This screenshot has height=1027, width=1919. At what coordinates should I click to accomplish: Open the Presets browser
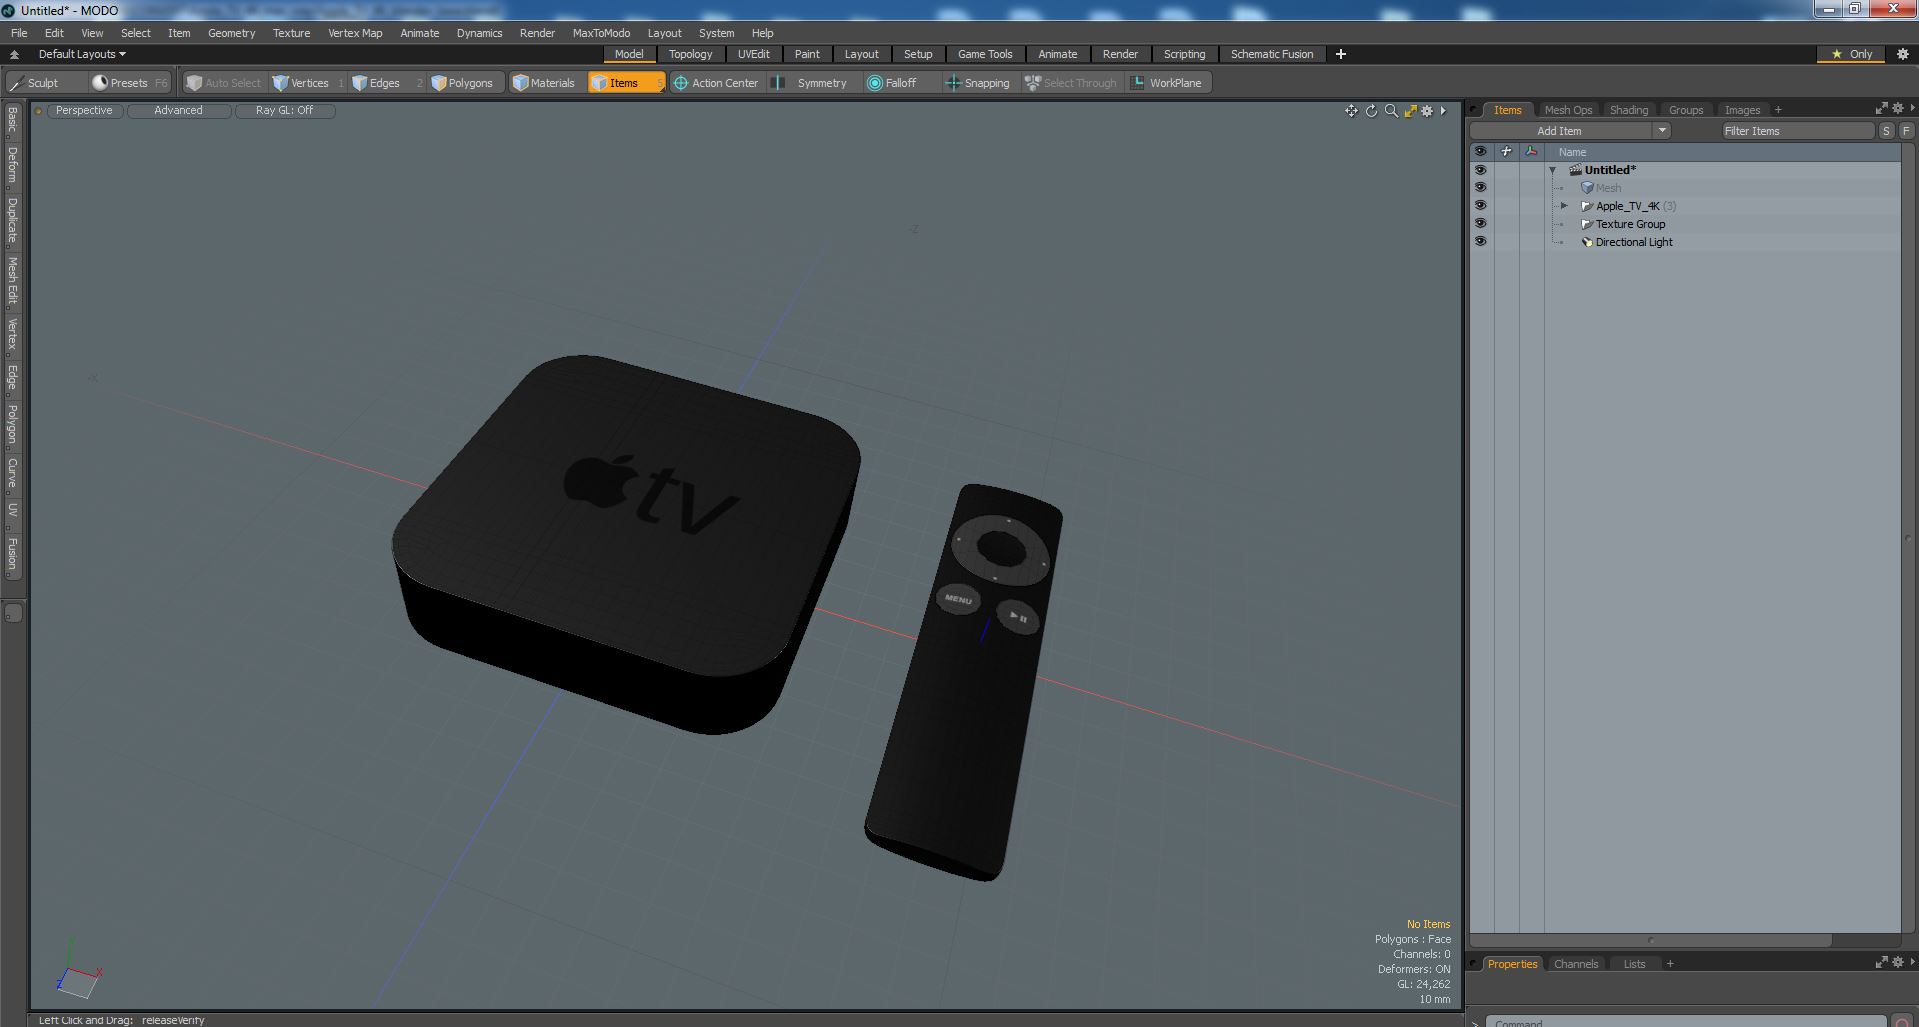click(x=130, y=83)
